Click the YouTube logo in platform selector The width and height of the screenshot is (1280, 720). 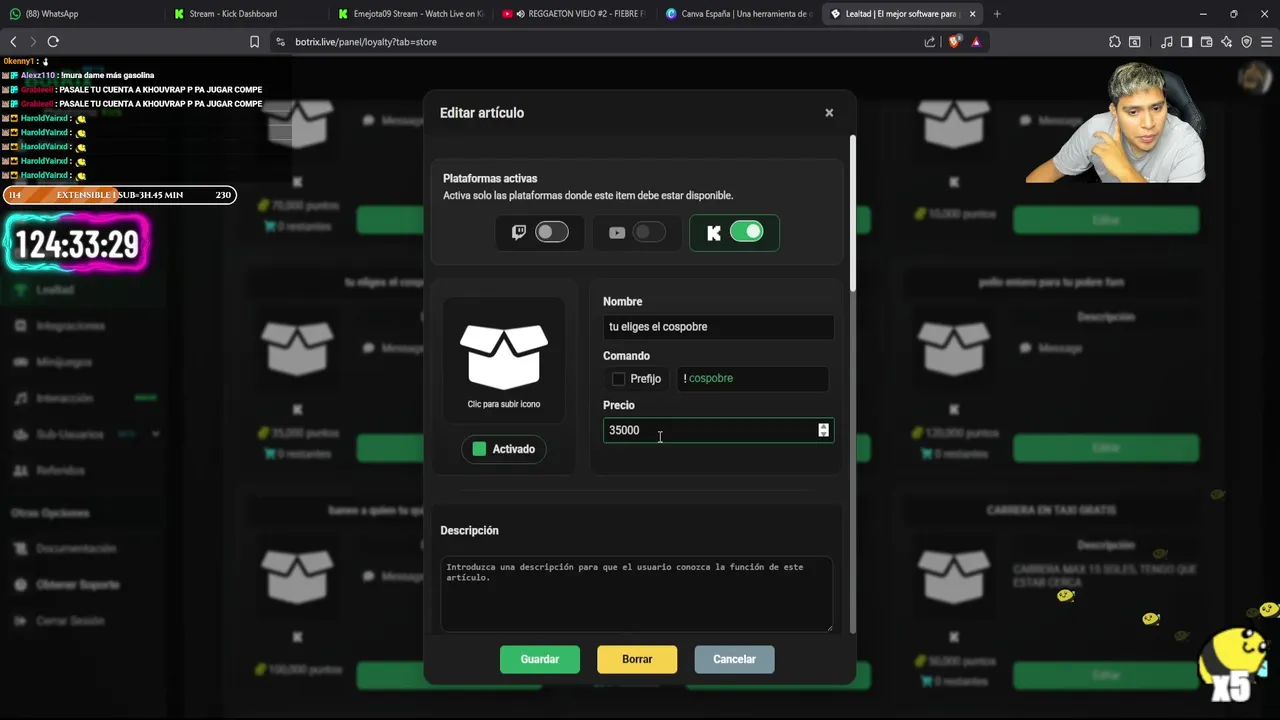click(617, 233)
